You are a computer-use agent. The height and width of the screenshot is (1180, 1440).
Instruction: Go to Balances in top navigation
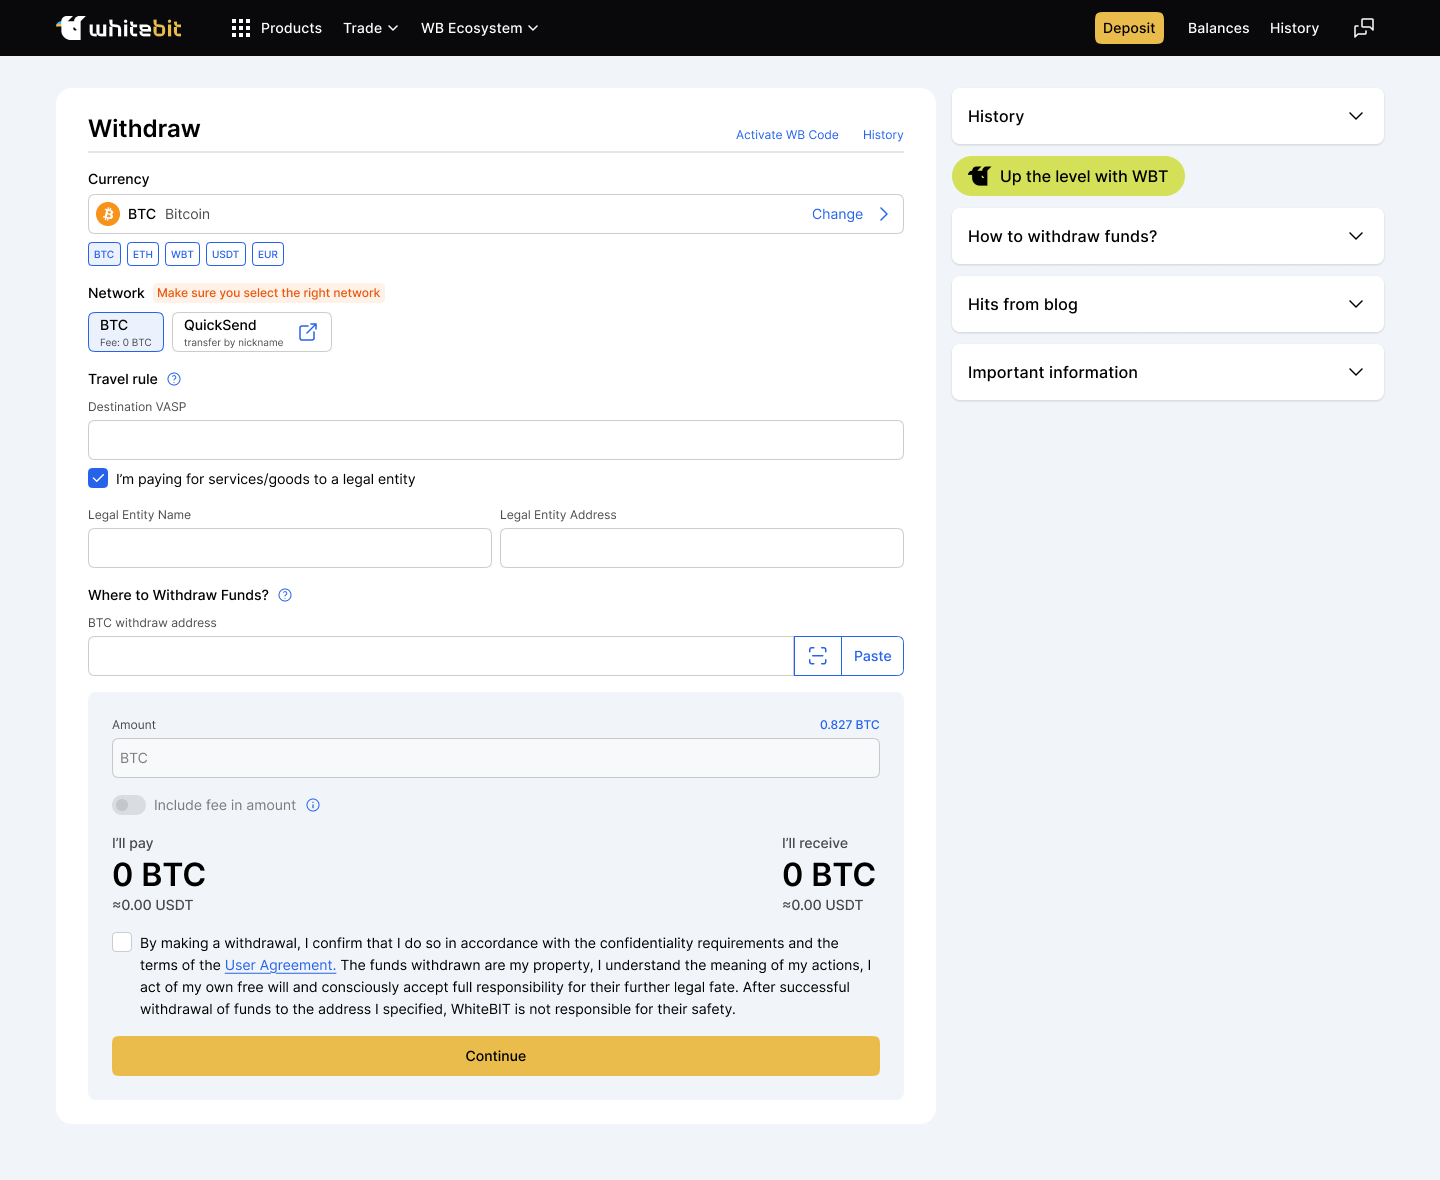pyautogui.click(x=1218, y=28)
